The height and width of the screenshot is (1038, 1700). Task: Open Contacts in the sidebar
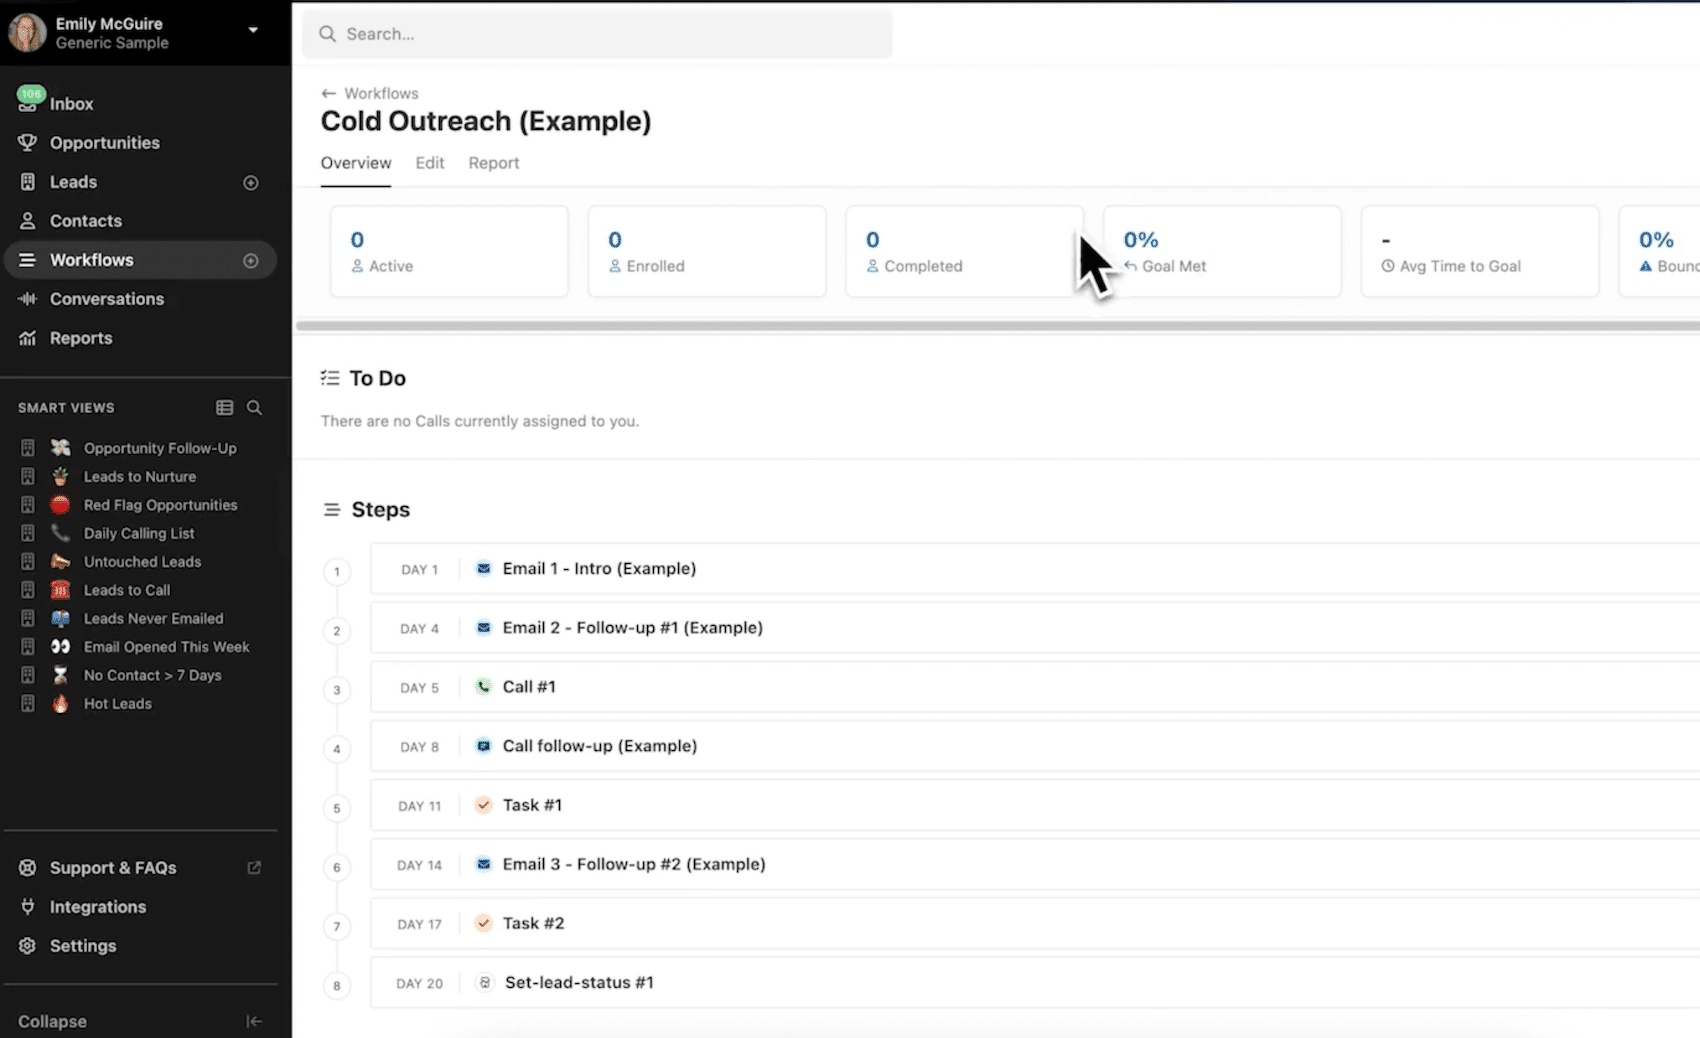86,221
